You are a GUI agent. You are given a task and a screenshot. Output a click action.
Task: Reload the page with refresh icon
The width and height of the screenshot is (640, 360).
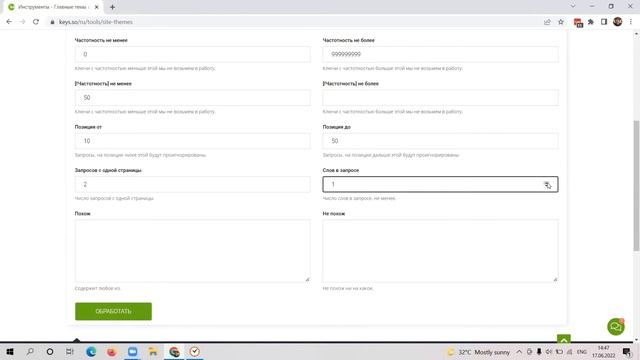36,22
